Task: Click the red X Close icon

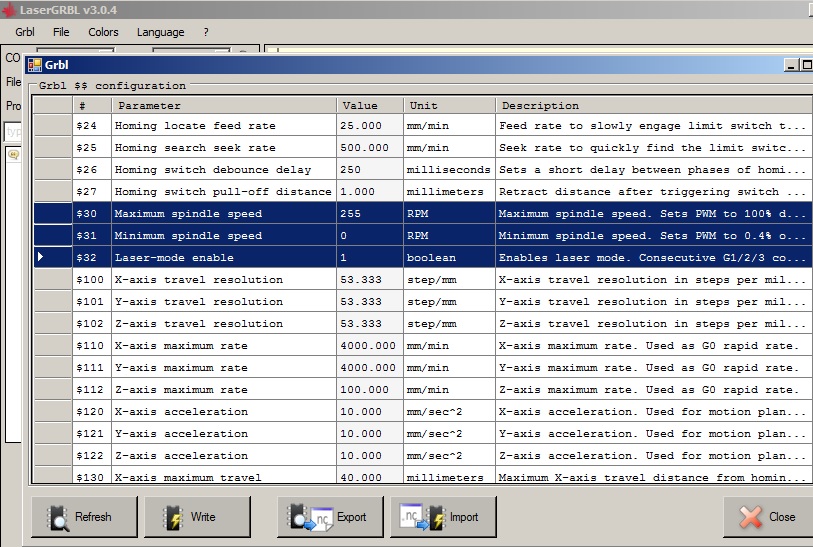Action: point(750,517)
